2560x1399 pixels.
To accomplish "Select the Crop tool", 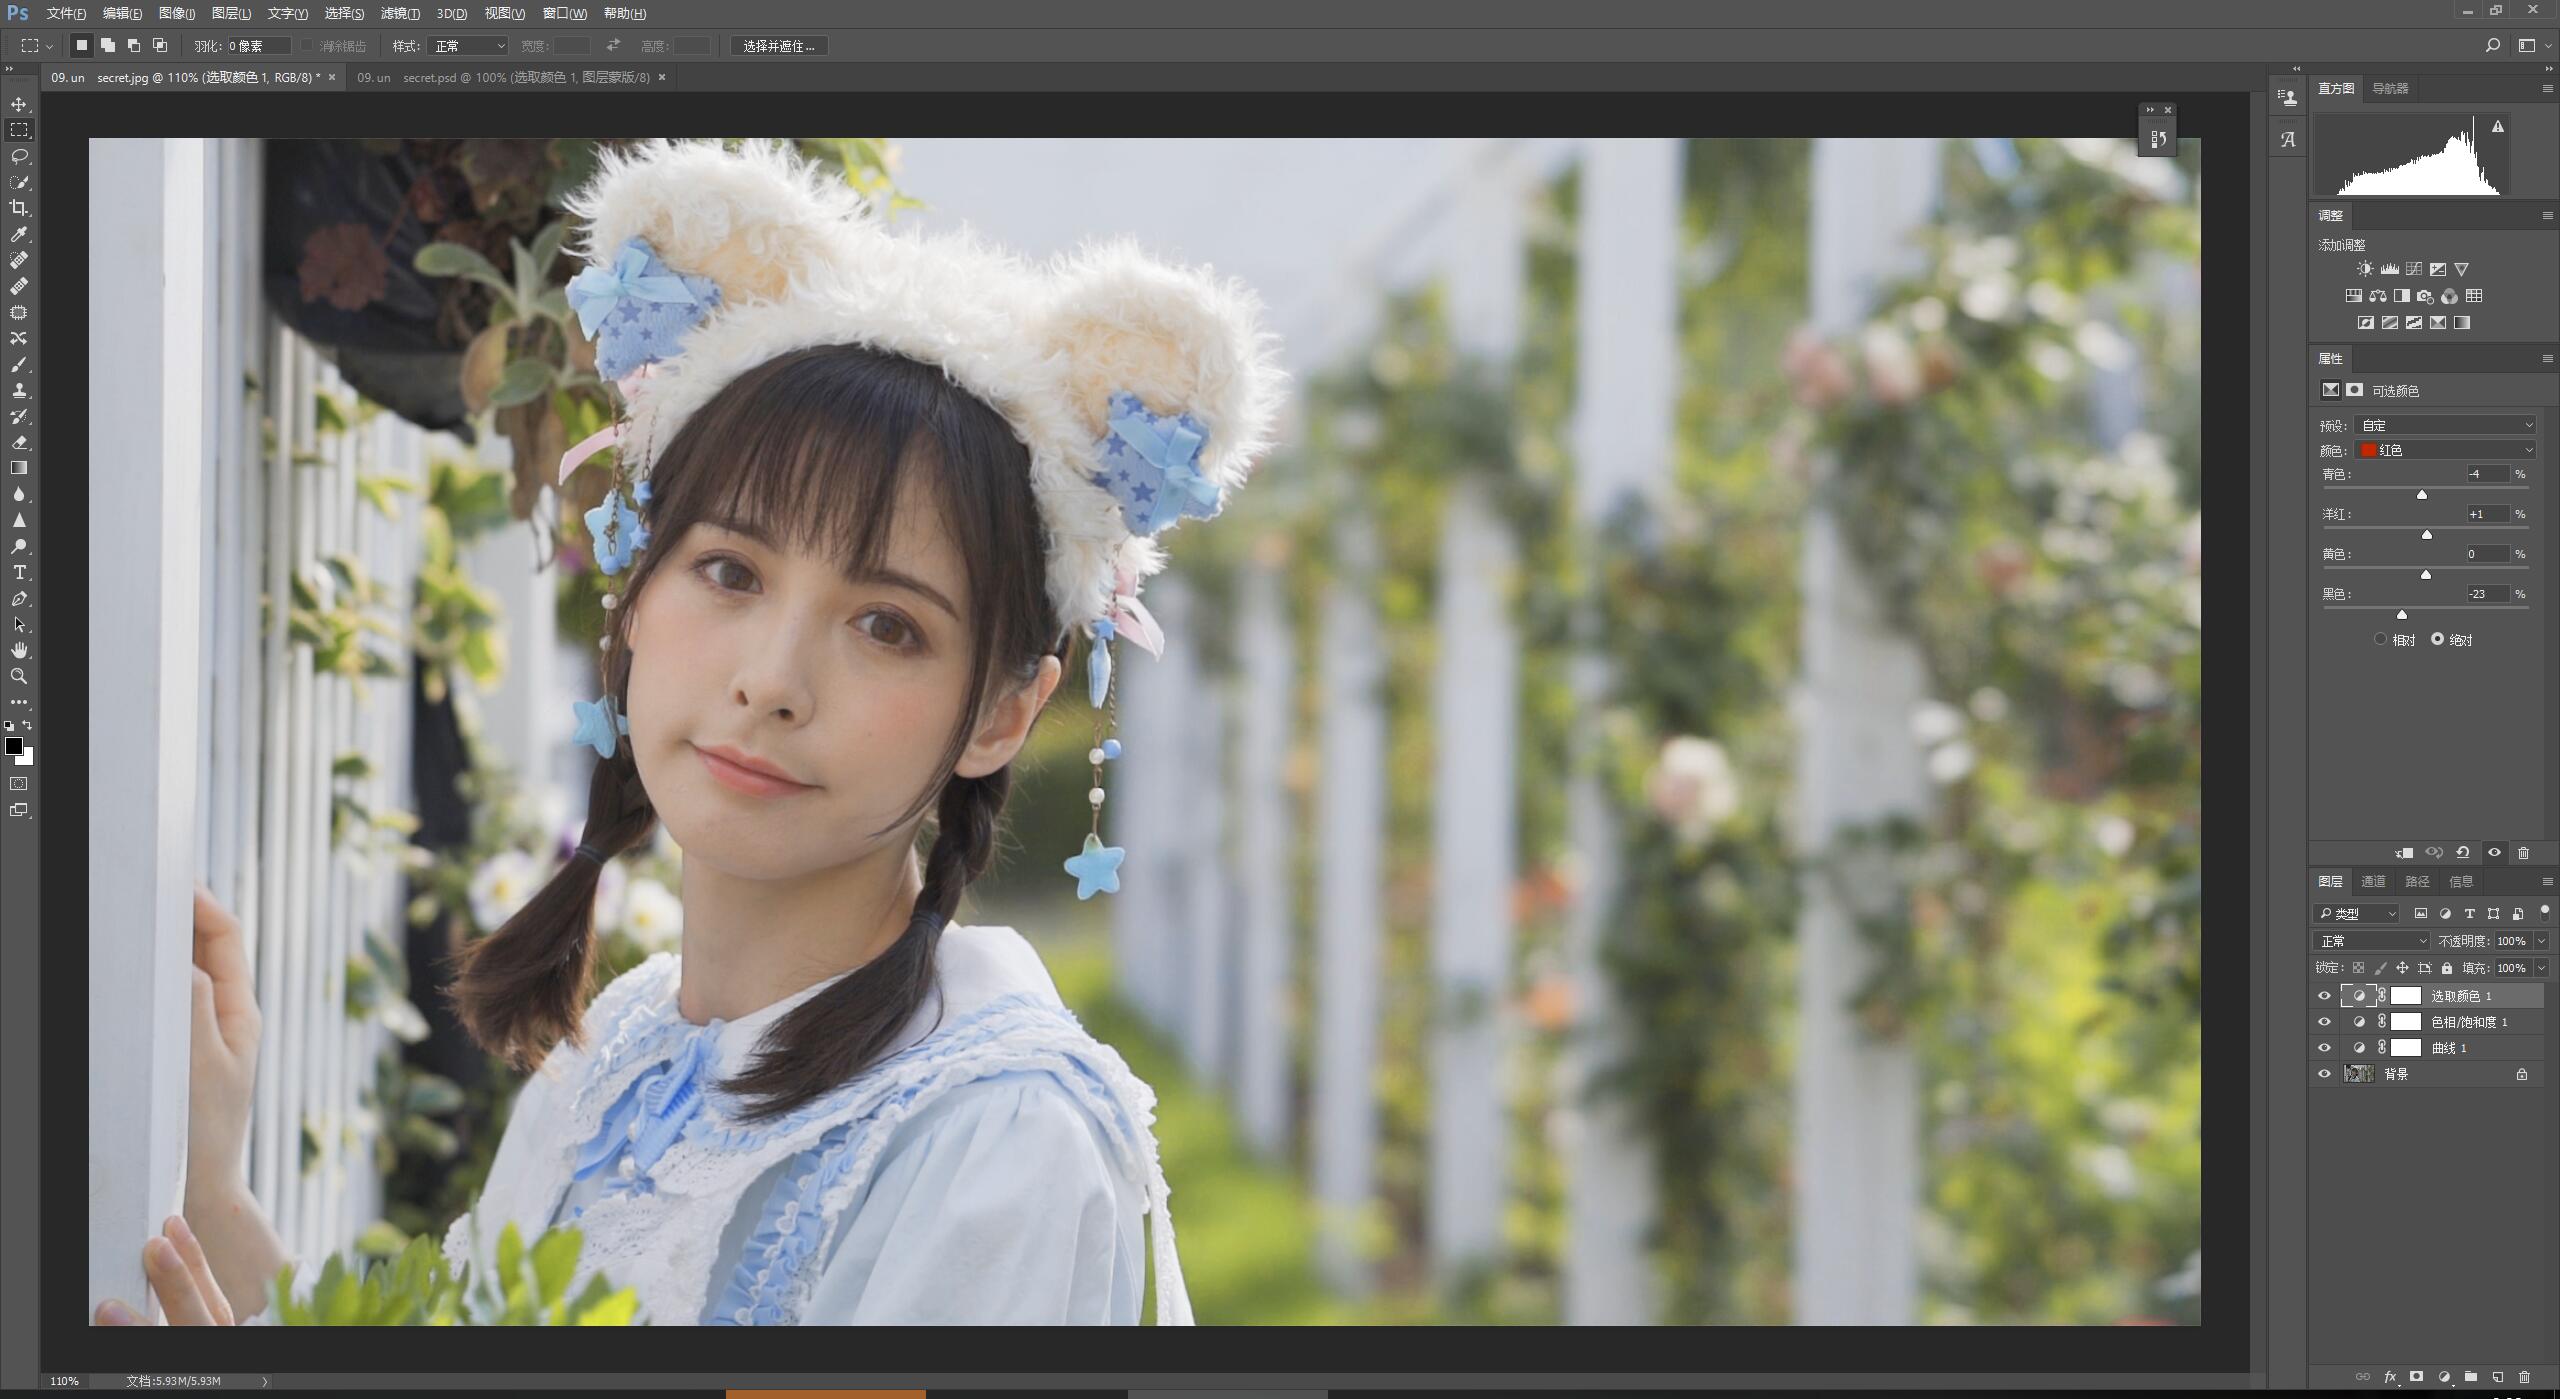I will (19, 208).
